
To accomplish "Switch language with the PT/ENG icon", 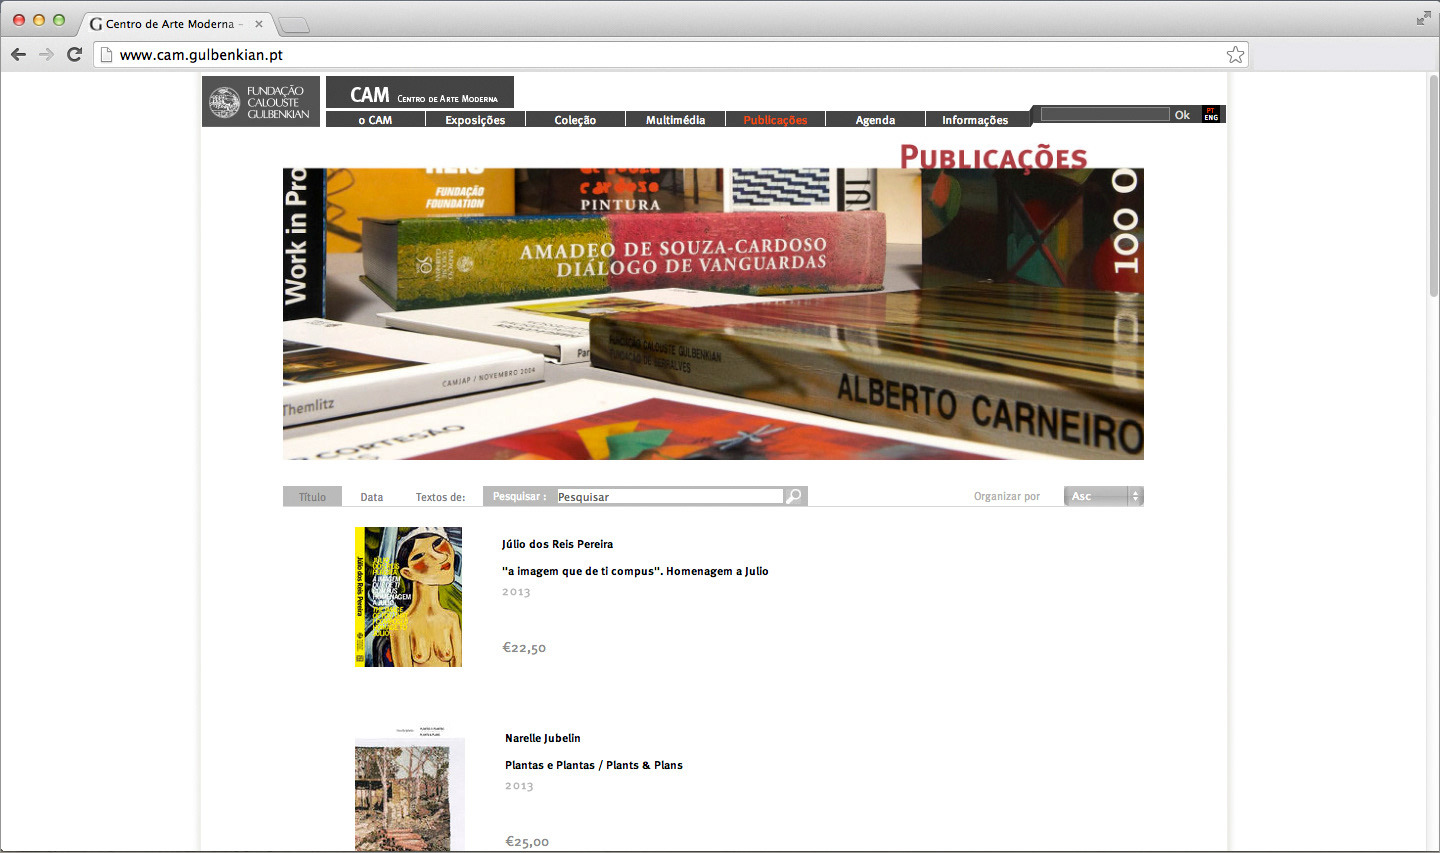I will (1211, 115).
